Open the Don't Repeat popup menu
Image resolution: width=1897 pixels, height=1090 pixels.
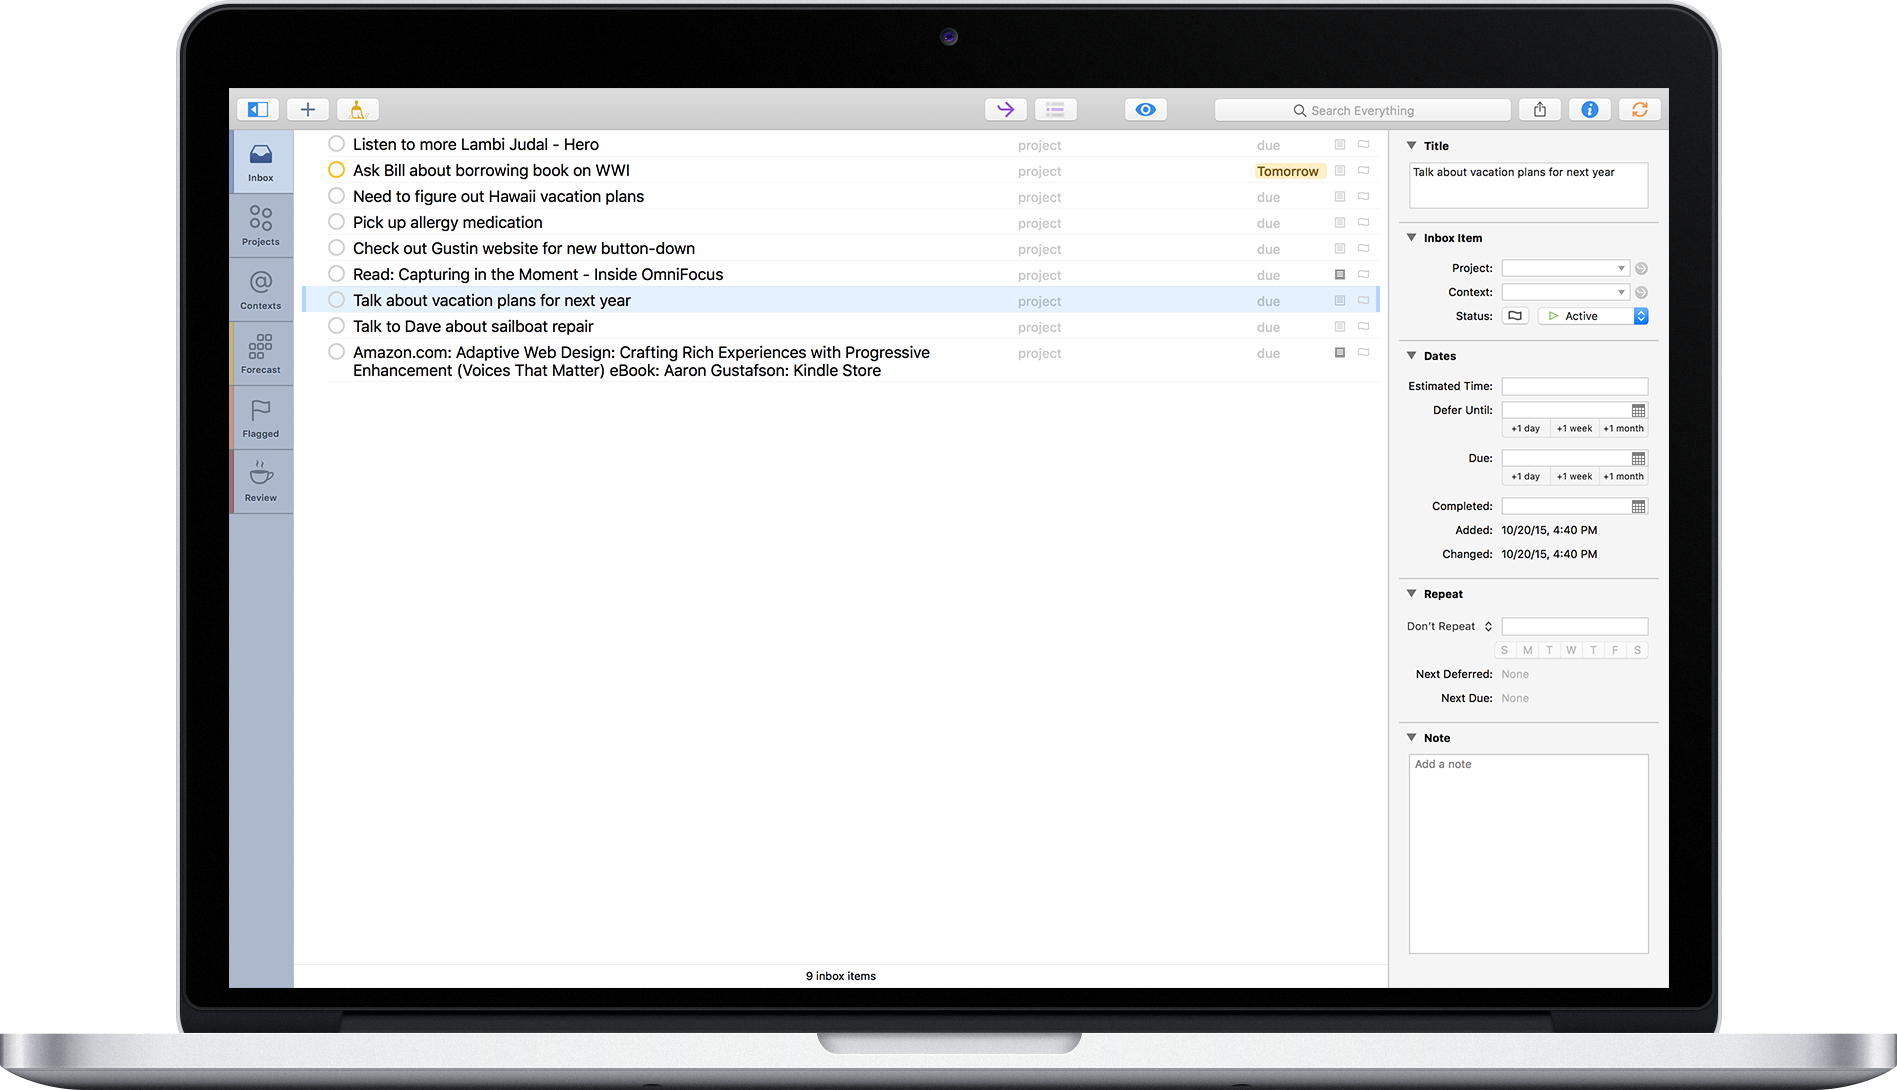(1449, 627)
